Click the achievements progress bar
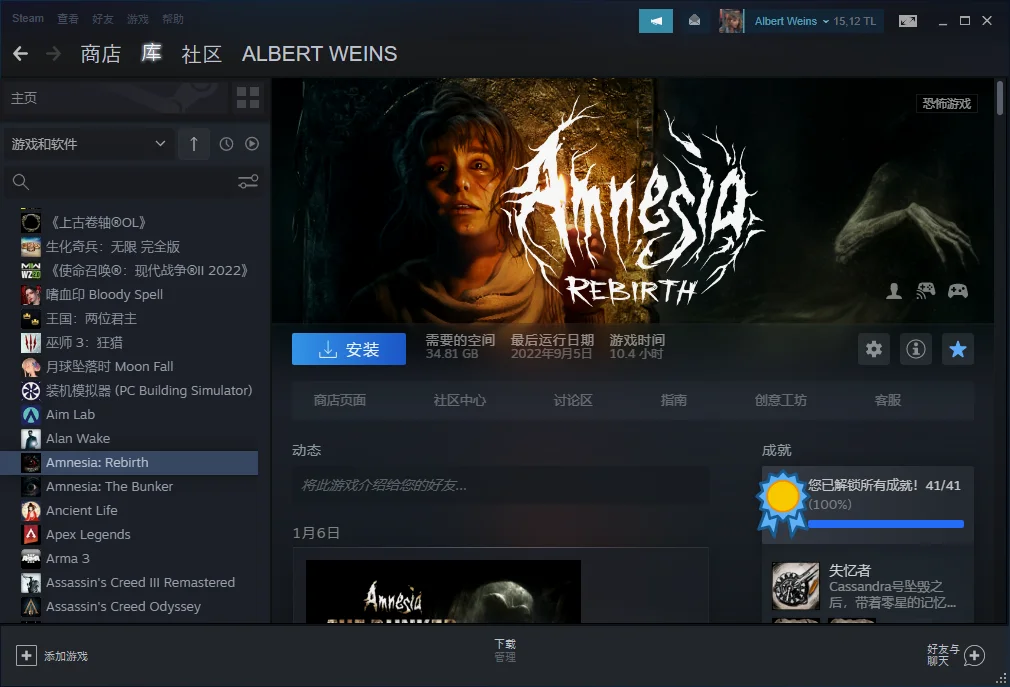The image size is (1010, 687). tap(886, 524)
